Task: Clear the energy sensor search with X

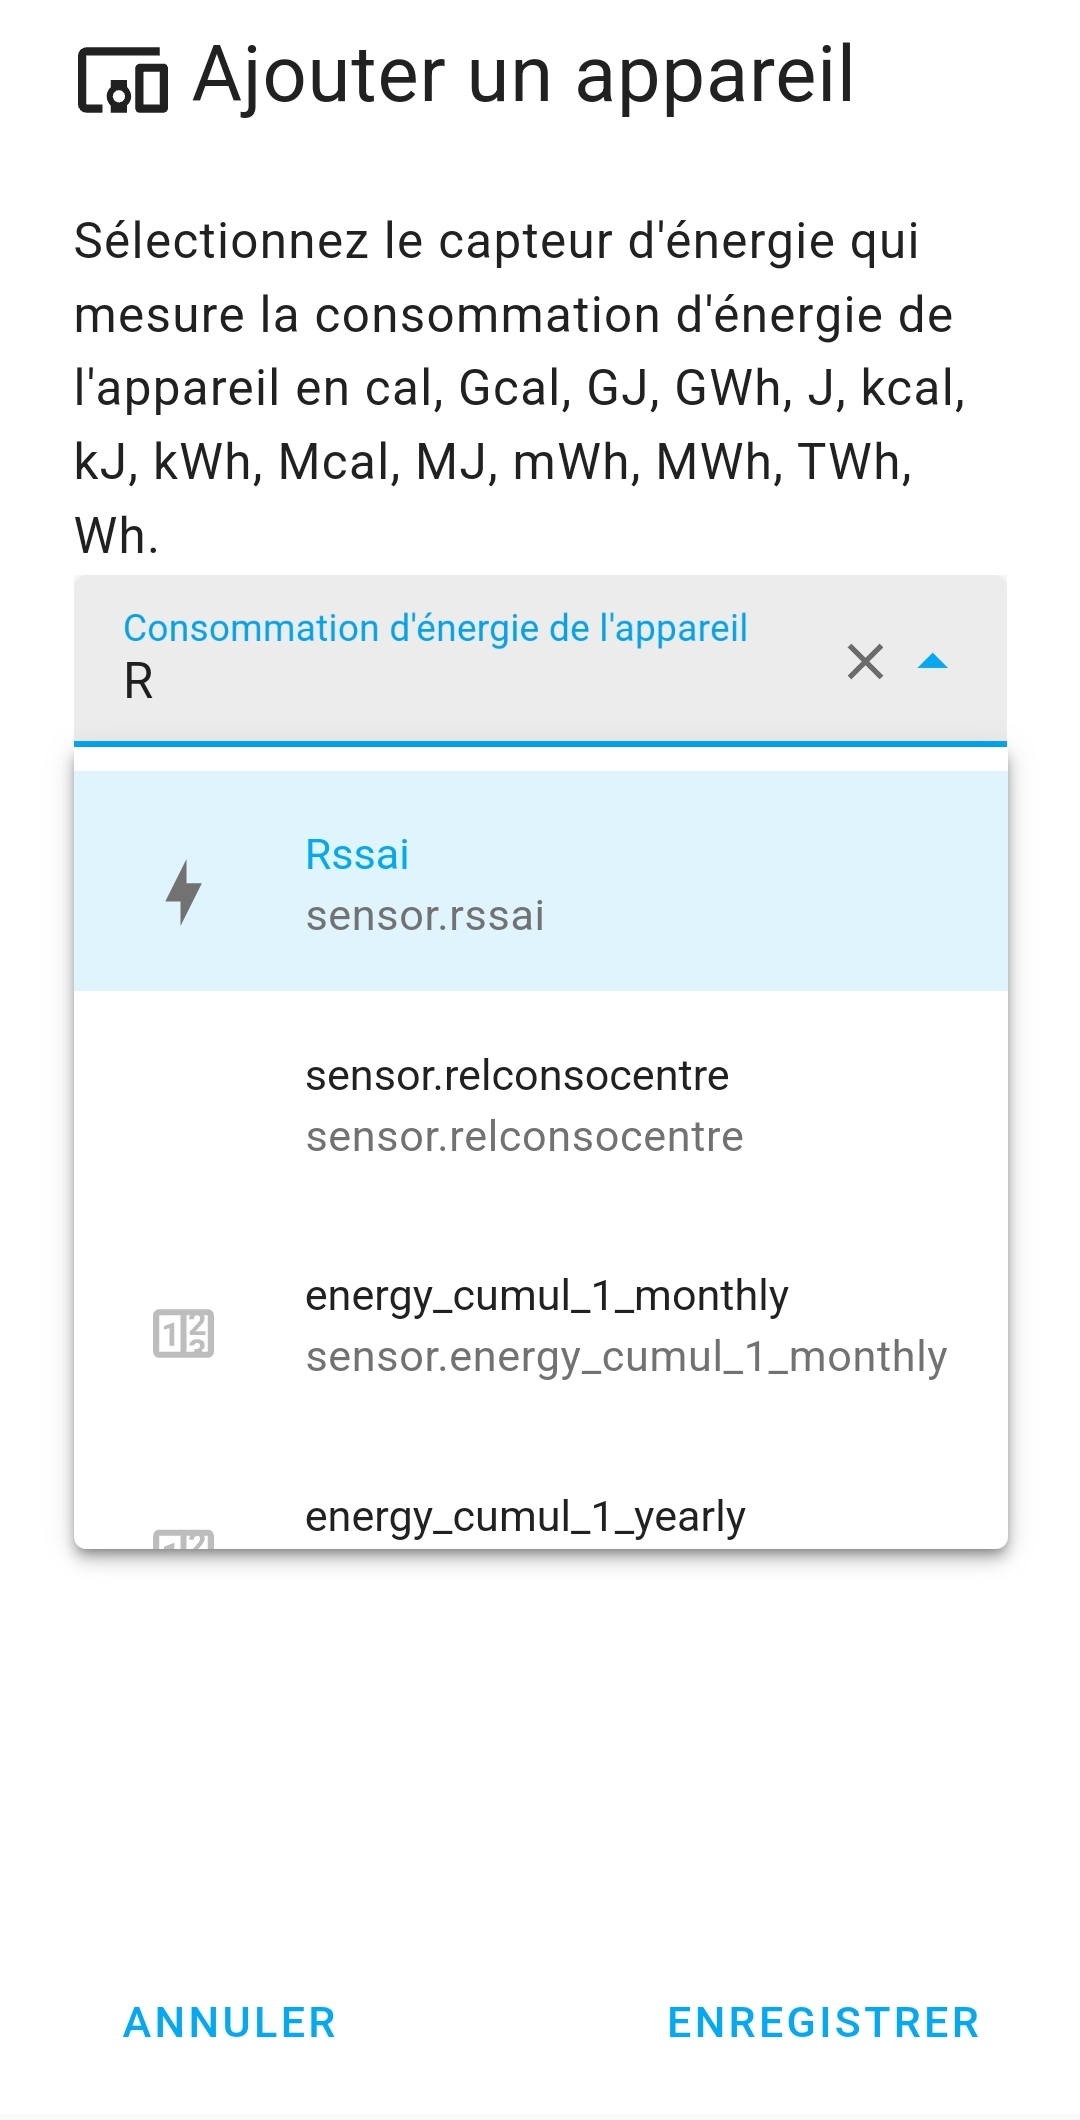Action: click(x=865, y=662)
